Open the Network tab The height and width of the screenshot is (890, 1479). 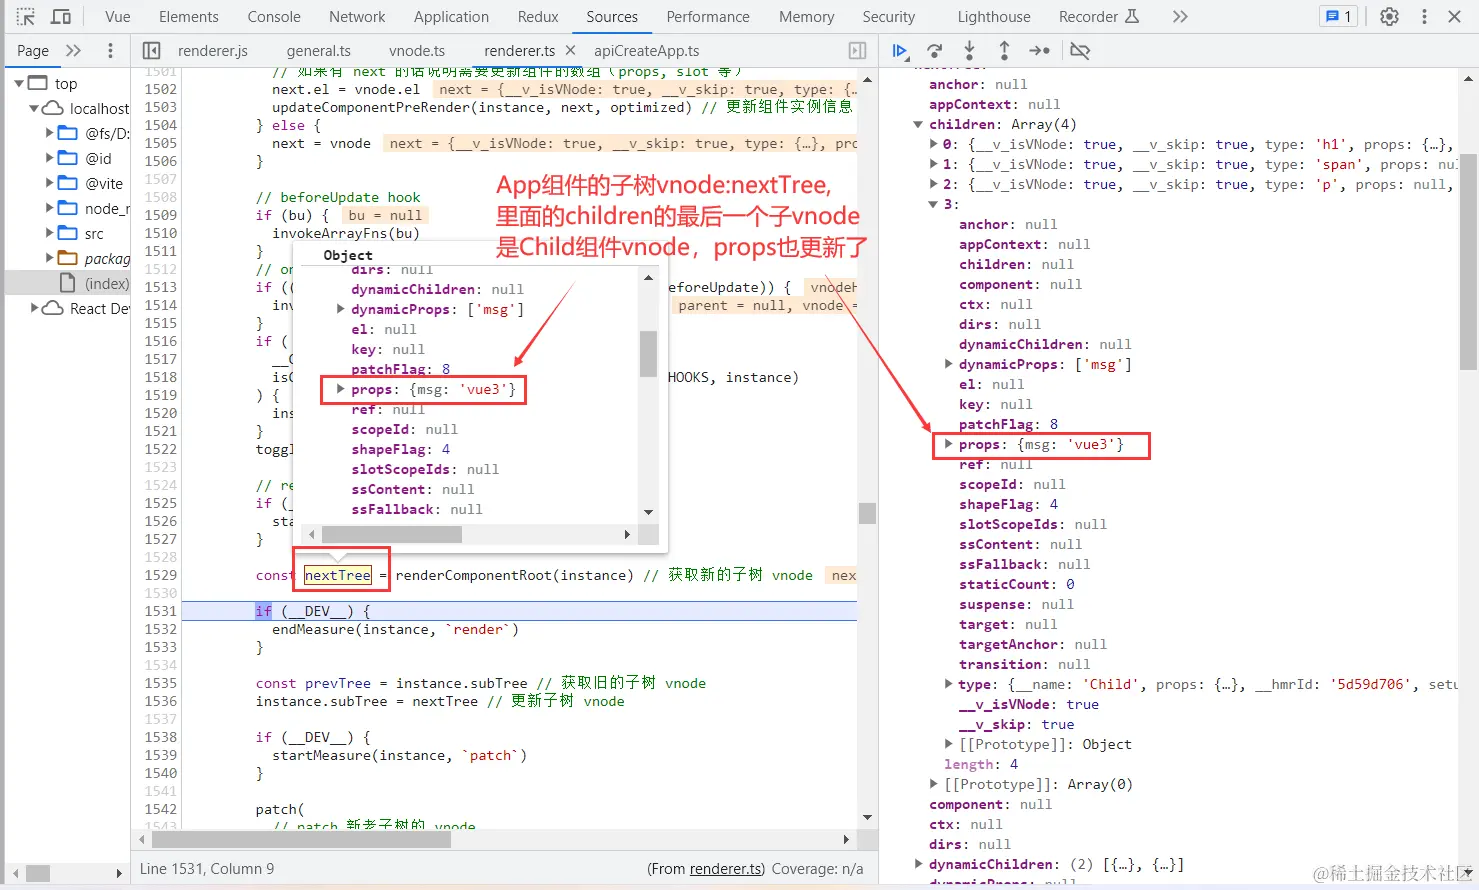point(357,17)
